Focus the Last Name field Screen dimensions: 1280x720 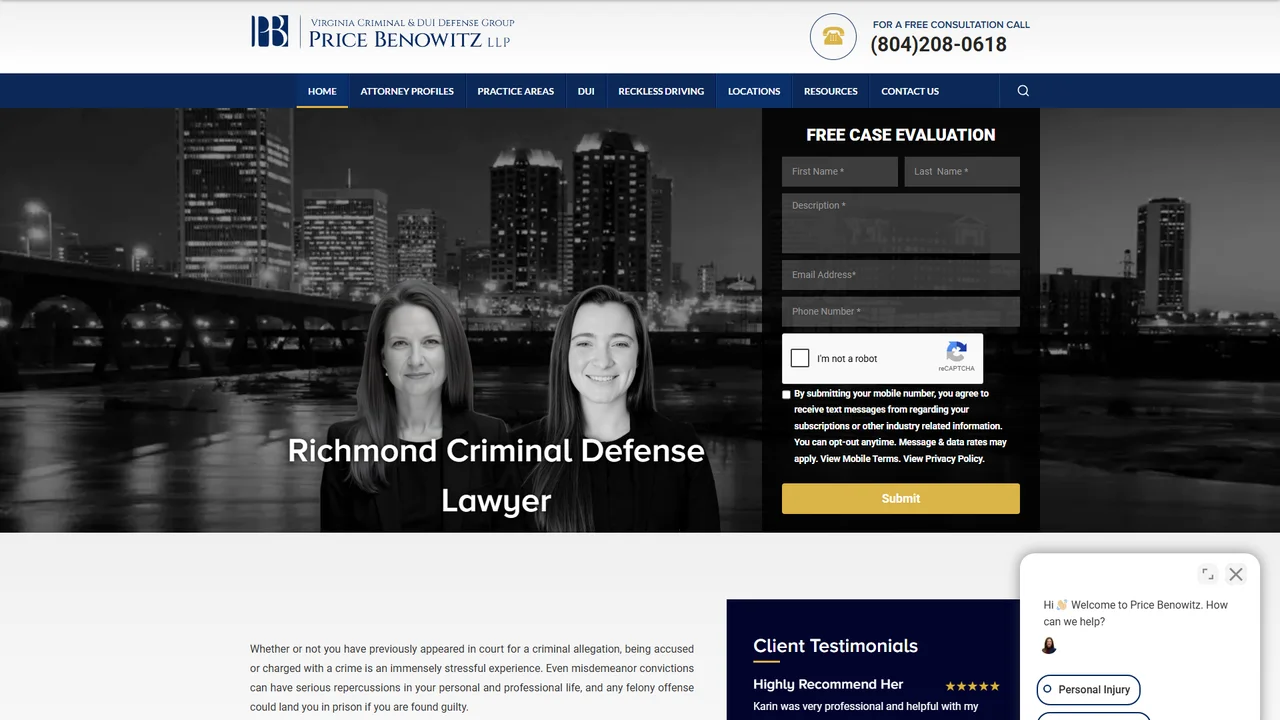point(962,172)
